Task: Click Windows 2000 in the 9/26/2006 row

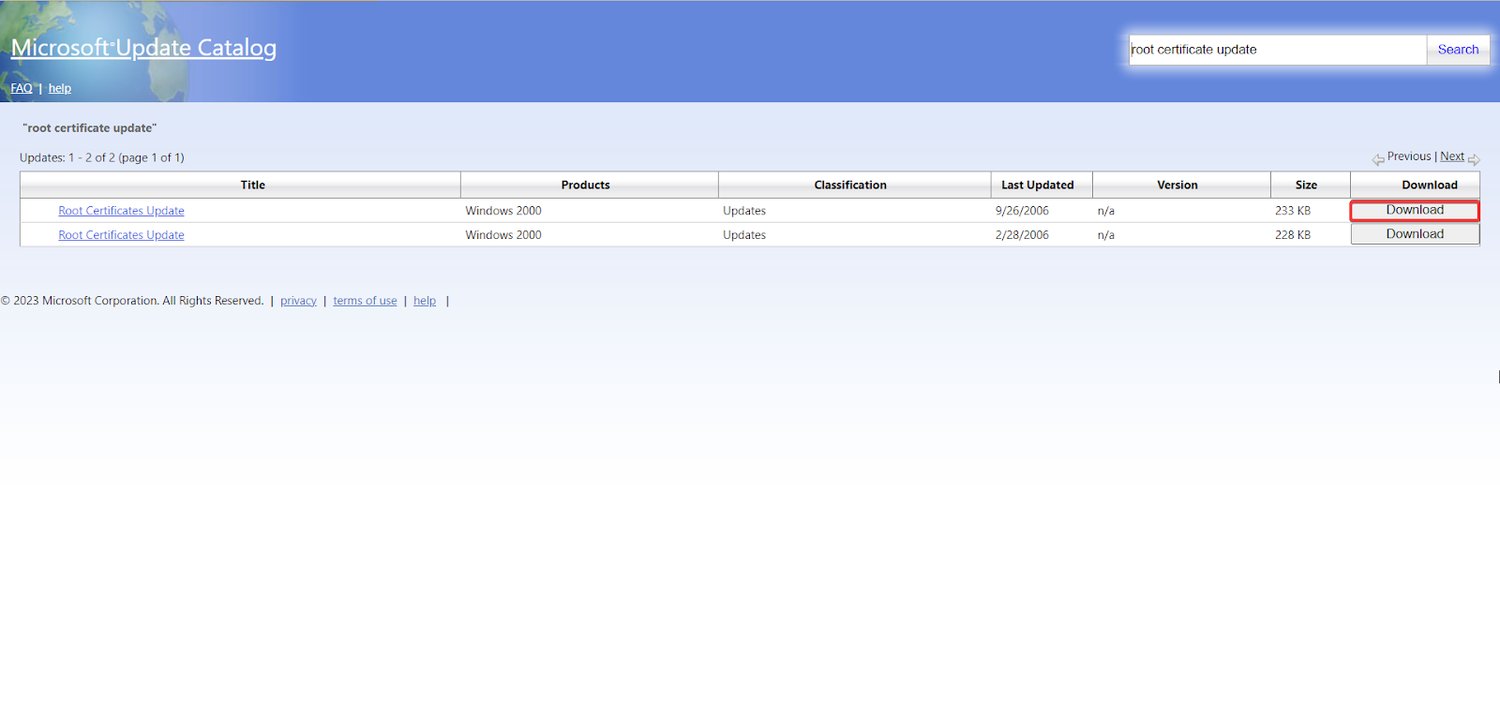Action: pos(503,211)
